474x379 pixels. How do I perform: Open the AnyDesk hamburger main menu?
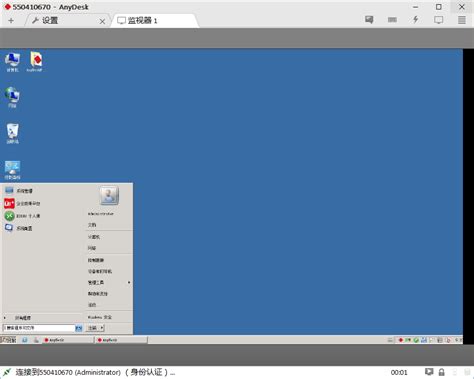pos(462,20)
